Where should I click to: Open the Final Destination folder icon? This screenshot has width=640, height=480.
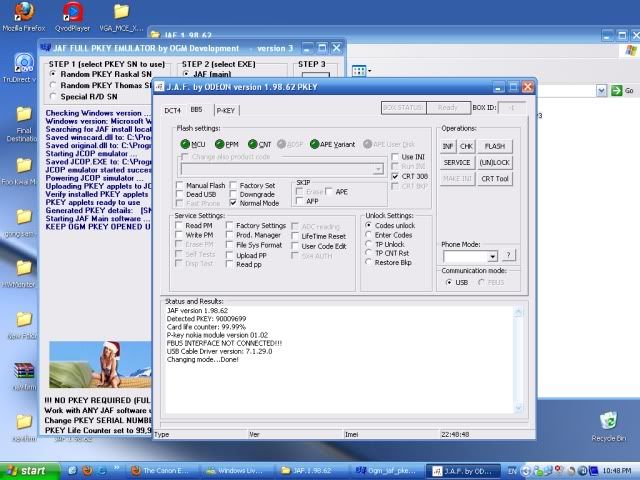pyautogui.click(x=23, y=124)
